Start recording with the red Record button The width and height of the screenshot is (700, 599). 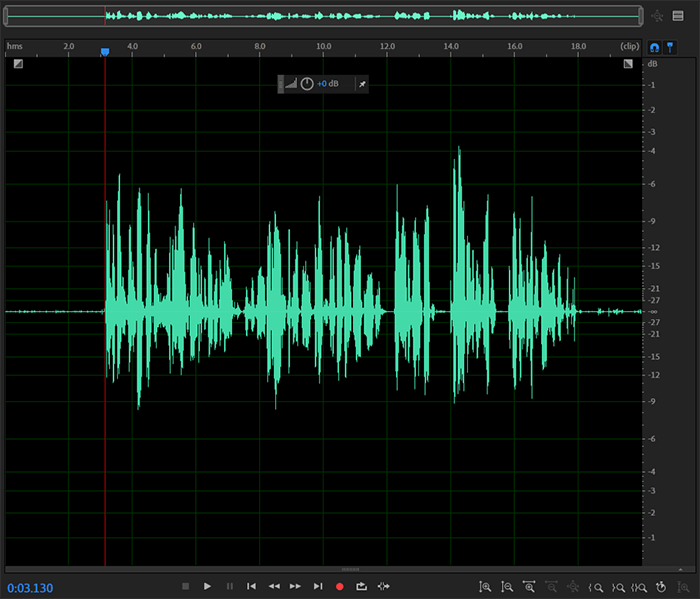click(340, 586)
